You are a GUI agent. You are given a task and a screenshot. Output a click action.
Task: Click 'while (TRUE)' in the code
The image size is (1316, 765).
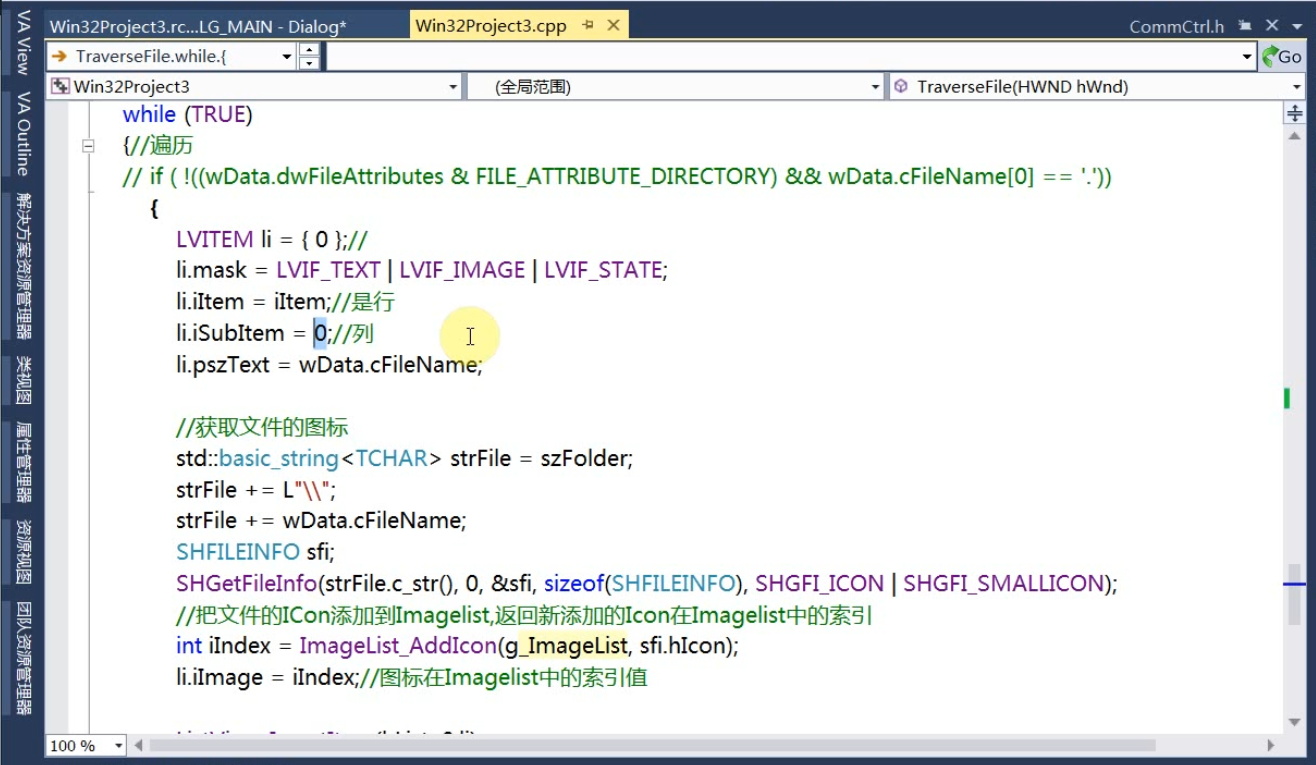(187, 115)
